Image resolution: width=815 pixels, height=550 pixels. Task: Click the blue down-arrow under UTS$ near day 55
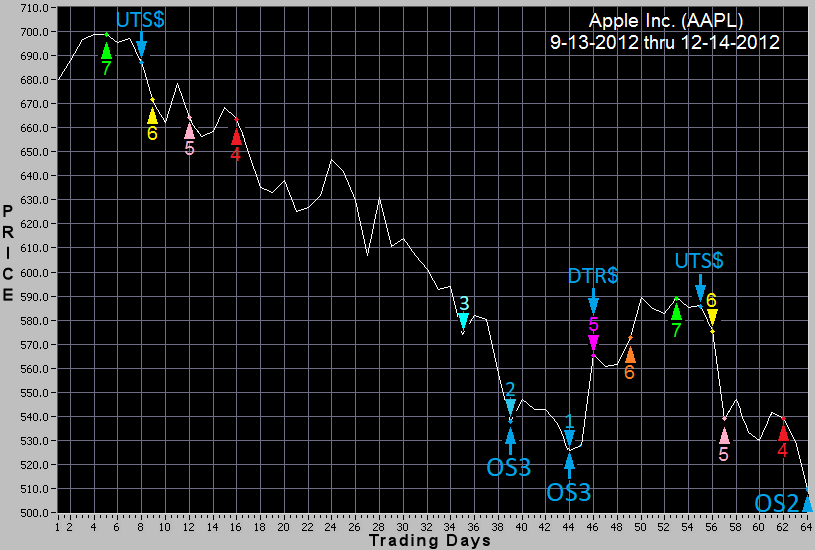[700, 287]
